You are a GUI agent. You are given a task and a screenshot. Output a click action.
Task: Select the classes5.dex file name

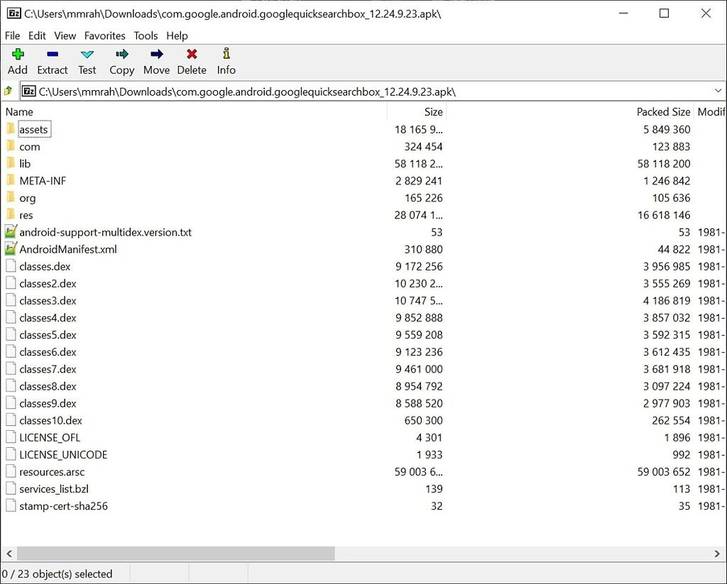48,335
